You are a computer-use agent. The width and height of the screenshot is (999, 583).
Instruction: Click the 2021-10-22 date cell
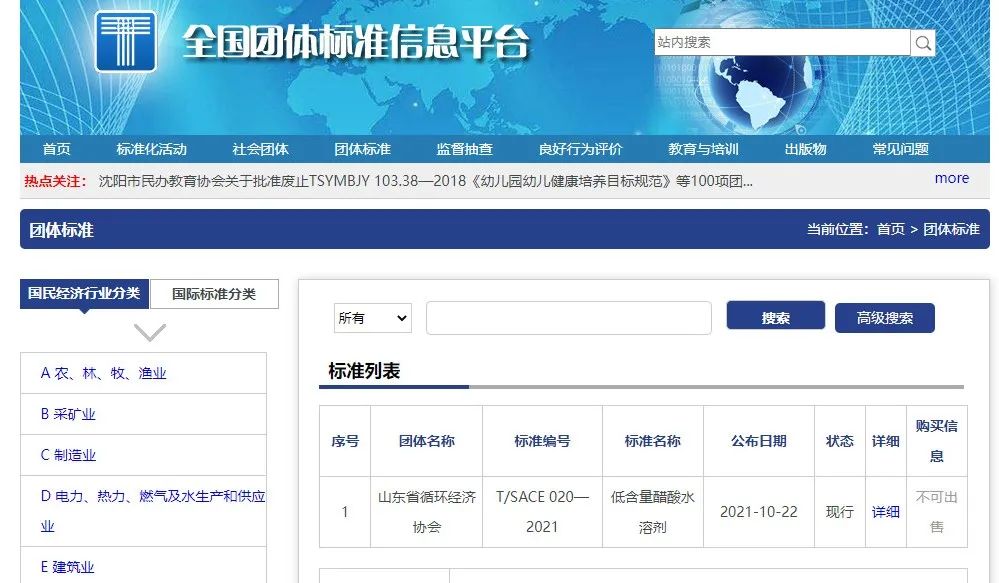click(x=759, y=512)
